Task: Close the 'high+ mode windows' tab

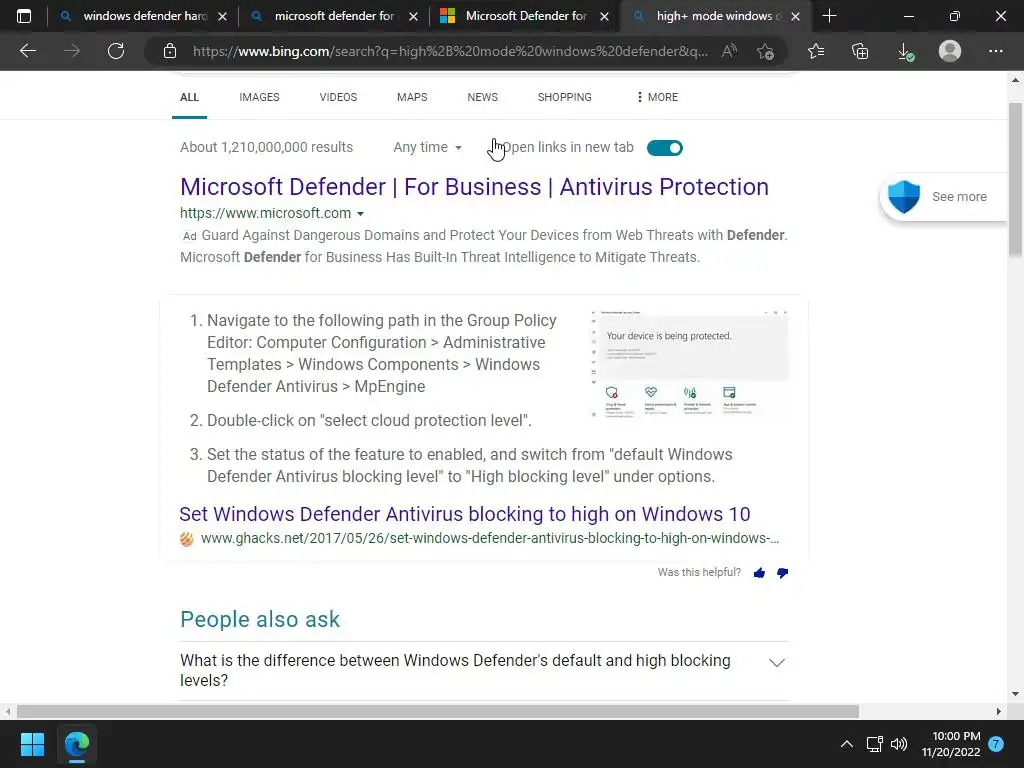Action: click(x=795, y=17)
